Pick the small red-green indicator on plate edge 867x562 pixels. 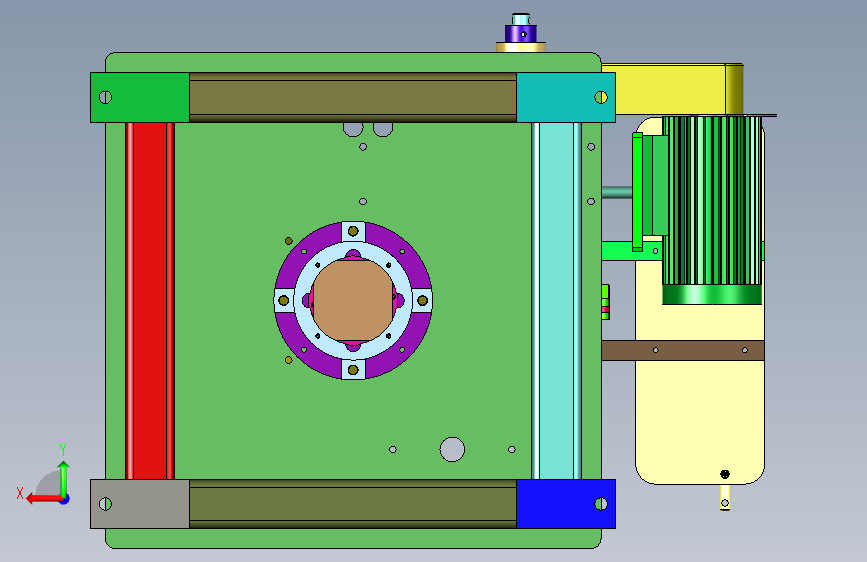605,302
